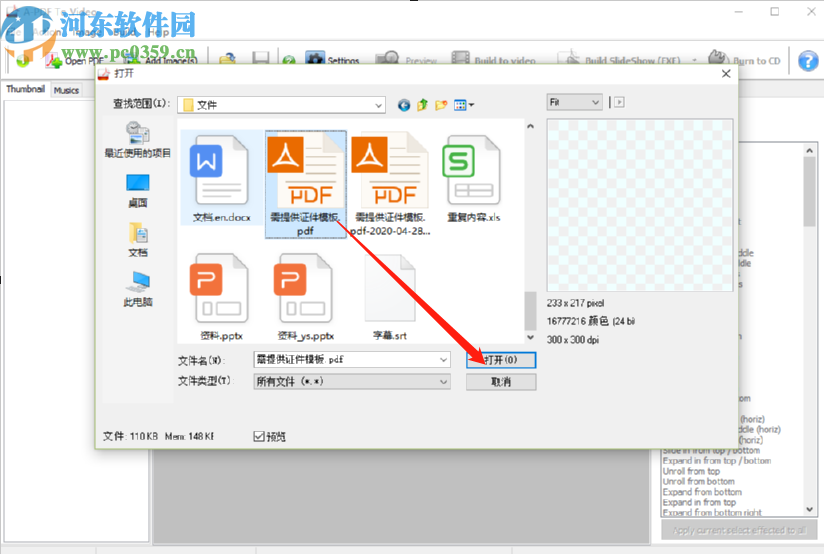The height and width of the screenshot is (554, 824).
Task: Expand the Build SlideShow dropdown arrow
Action: coord(695,60)
